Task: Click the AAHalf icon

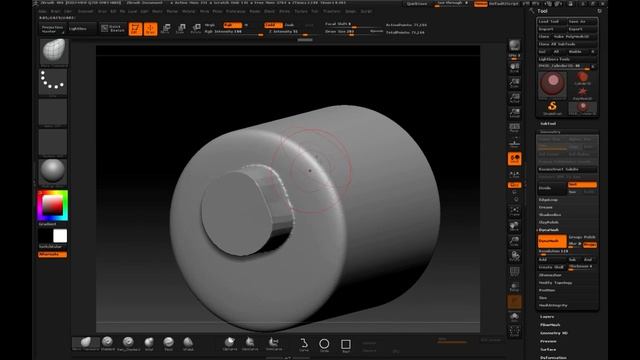Action: coord(515,113)
